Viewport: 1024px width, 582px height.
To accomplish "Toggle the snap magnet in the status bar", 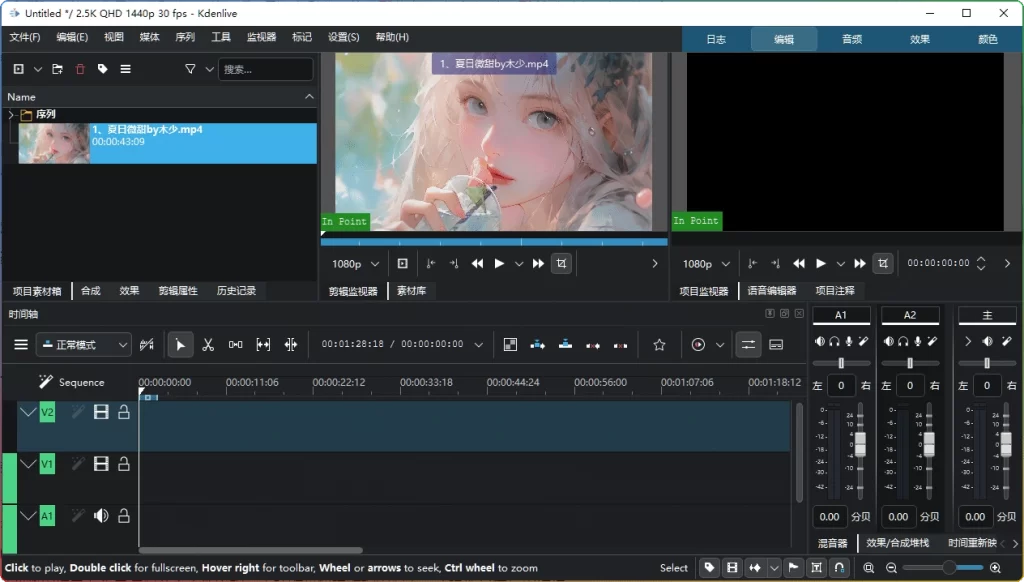I will tap(841, 568).
